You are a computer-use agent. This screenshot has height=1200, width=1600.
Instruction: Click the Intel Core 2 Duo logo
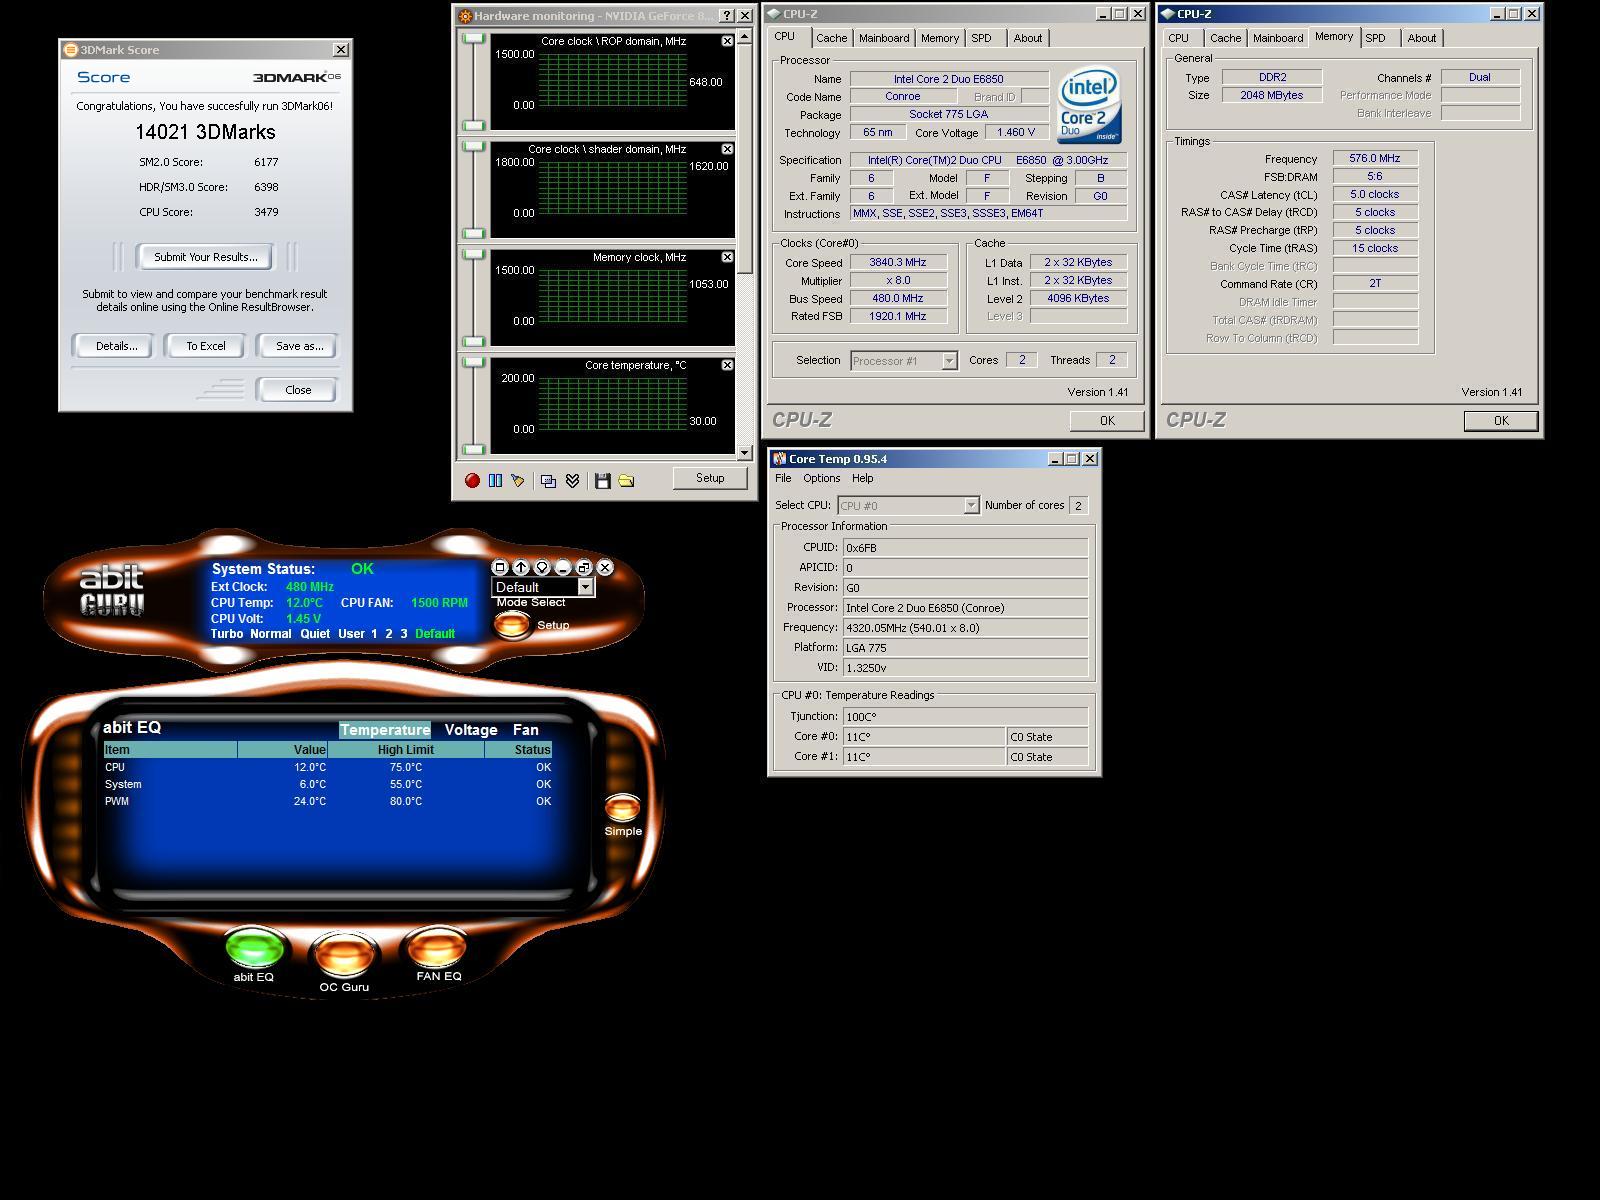1090,106
